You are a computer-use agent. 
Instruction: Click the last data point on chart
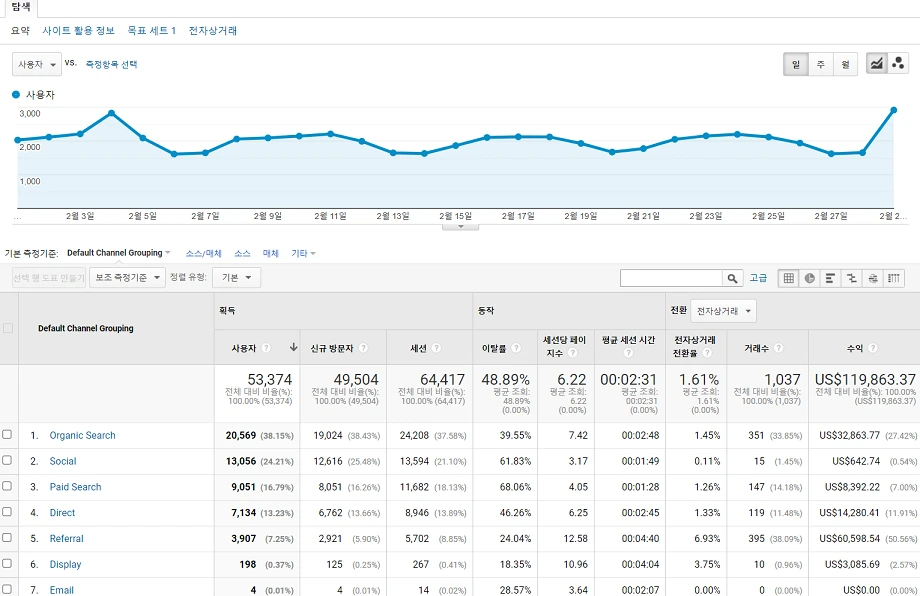(x=894, y=110)
